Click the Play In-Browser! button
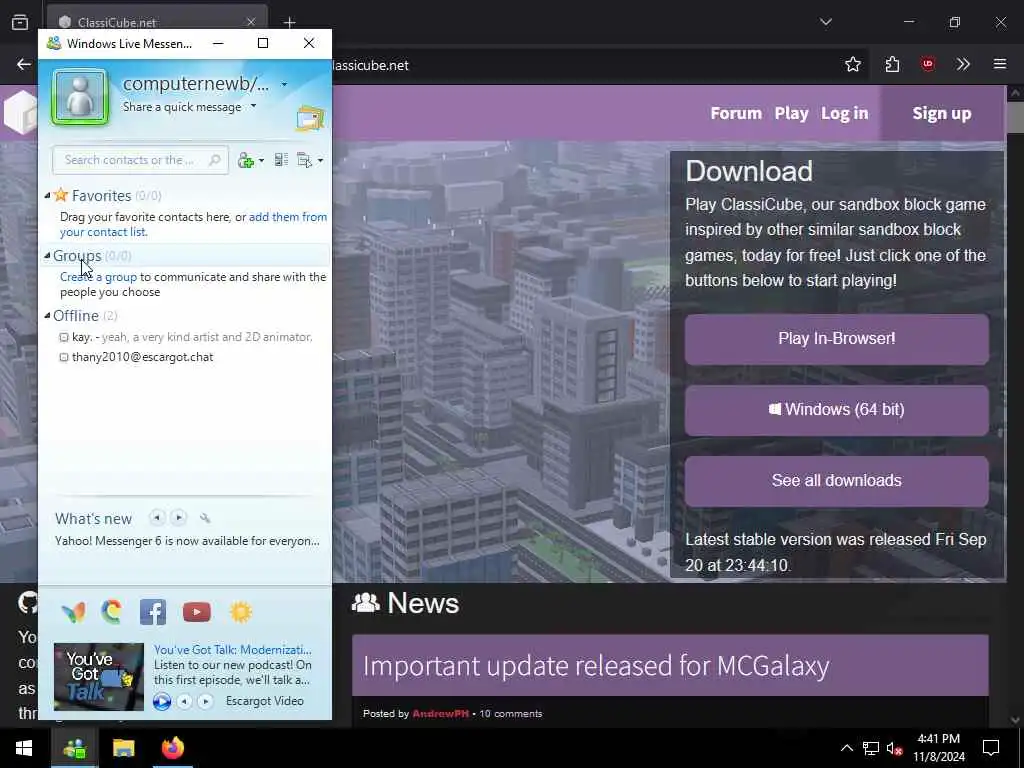Screen dimensions: 1024x768 (x=837, y=339)
